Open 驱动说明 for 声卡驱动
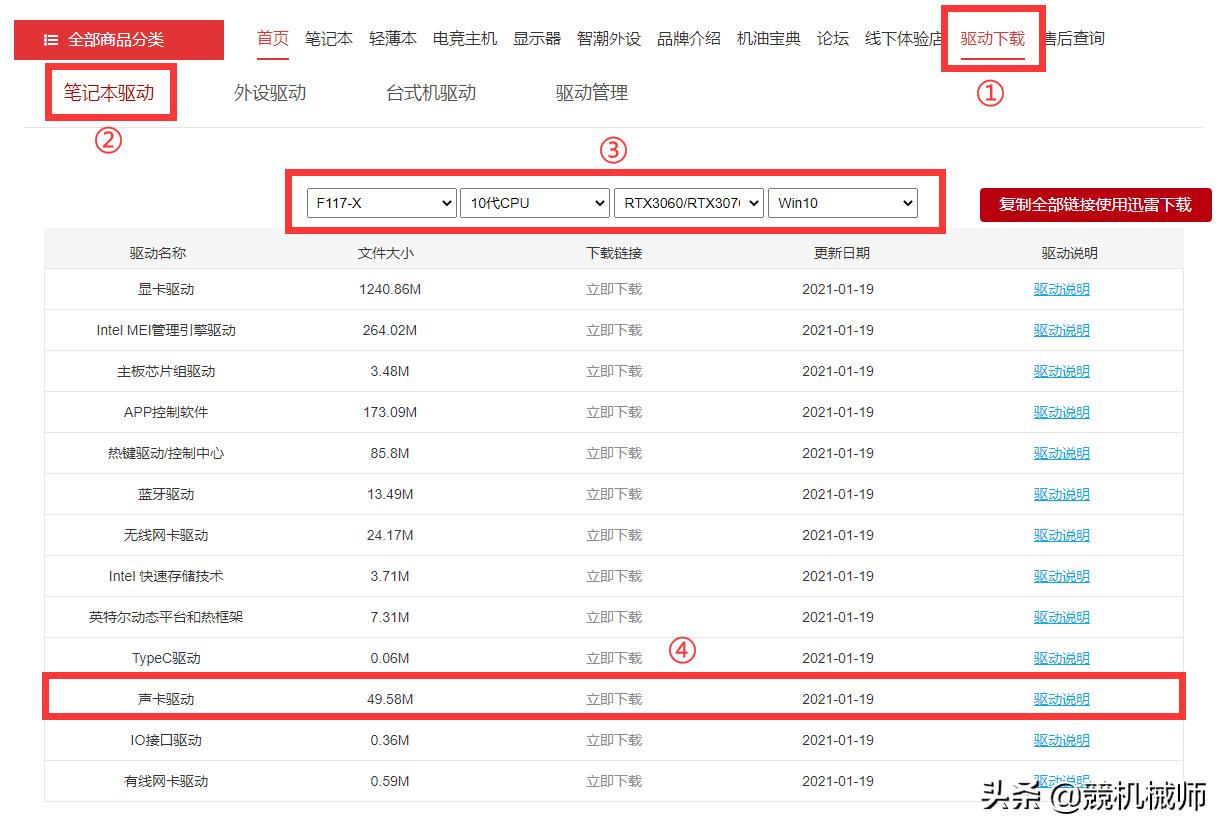Image resolution: width=1230 pixels, height=835 pixels. pyautogui.click(x=1061, y=698)
